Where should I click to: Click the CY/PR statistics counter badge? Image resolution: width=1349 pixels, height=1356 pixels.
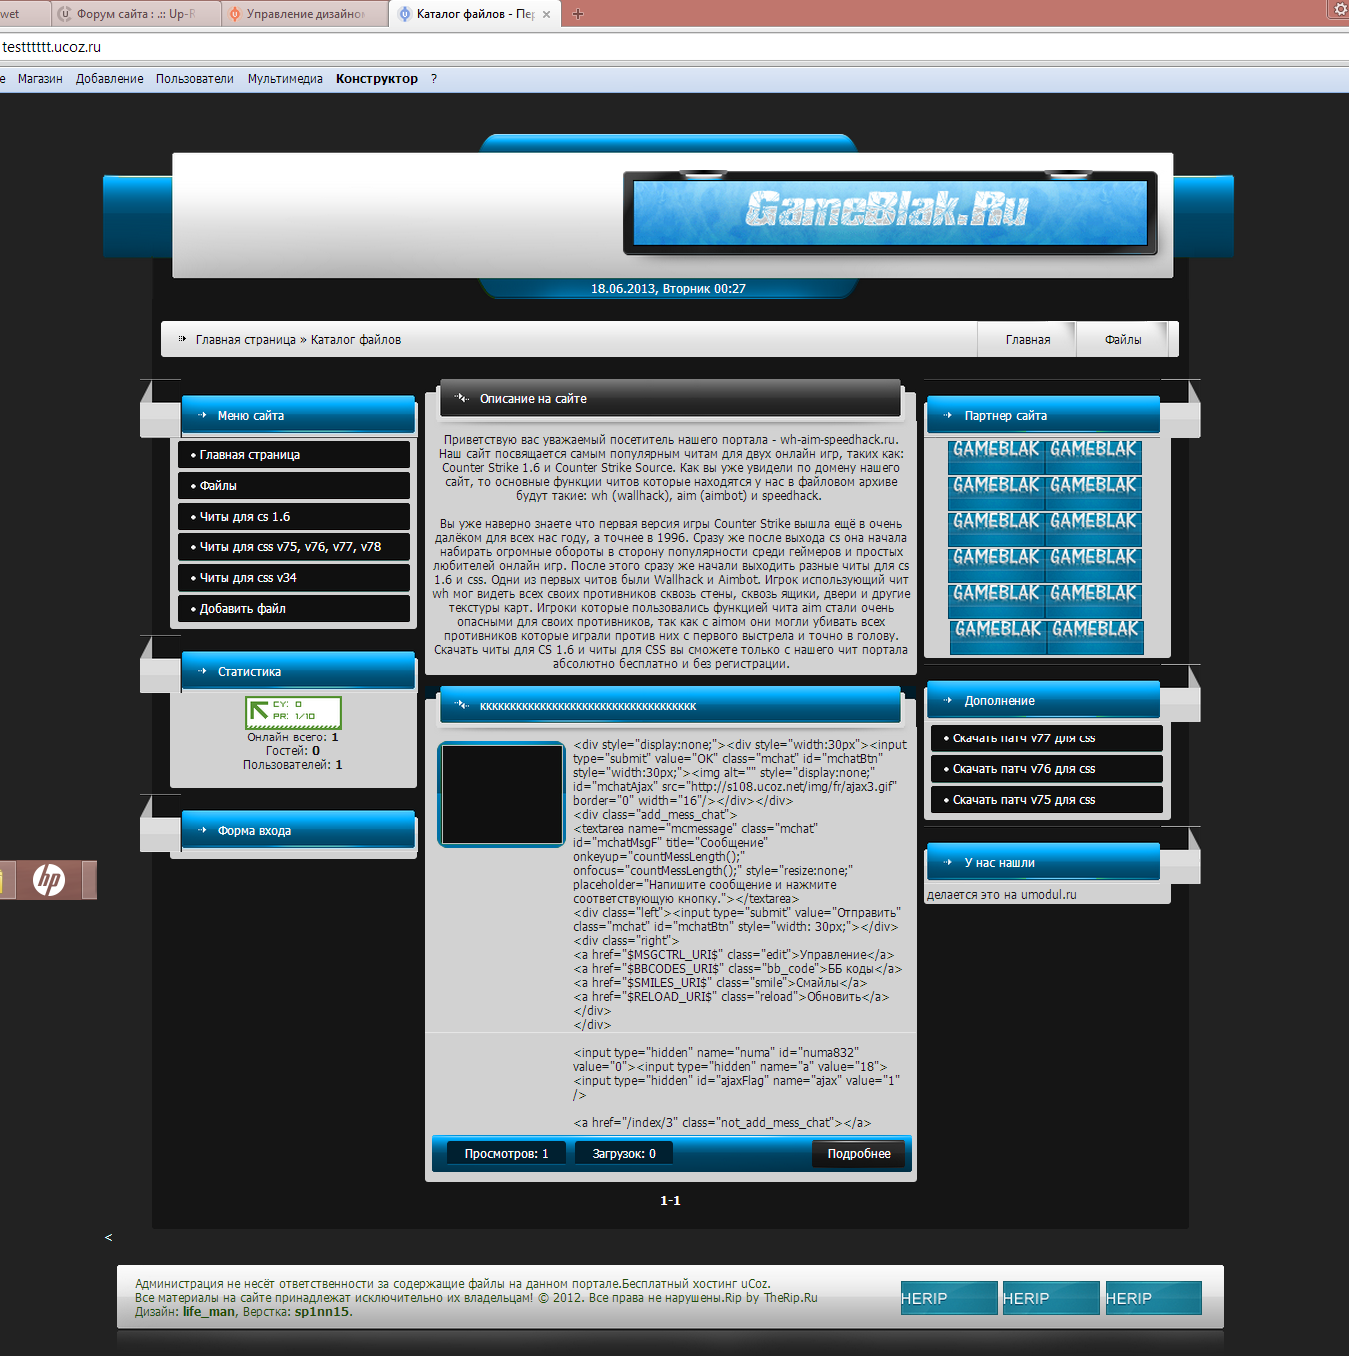point(293,712)
